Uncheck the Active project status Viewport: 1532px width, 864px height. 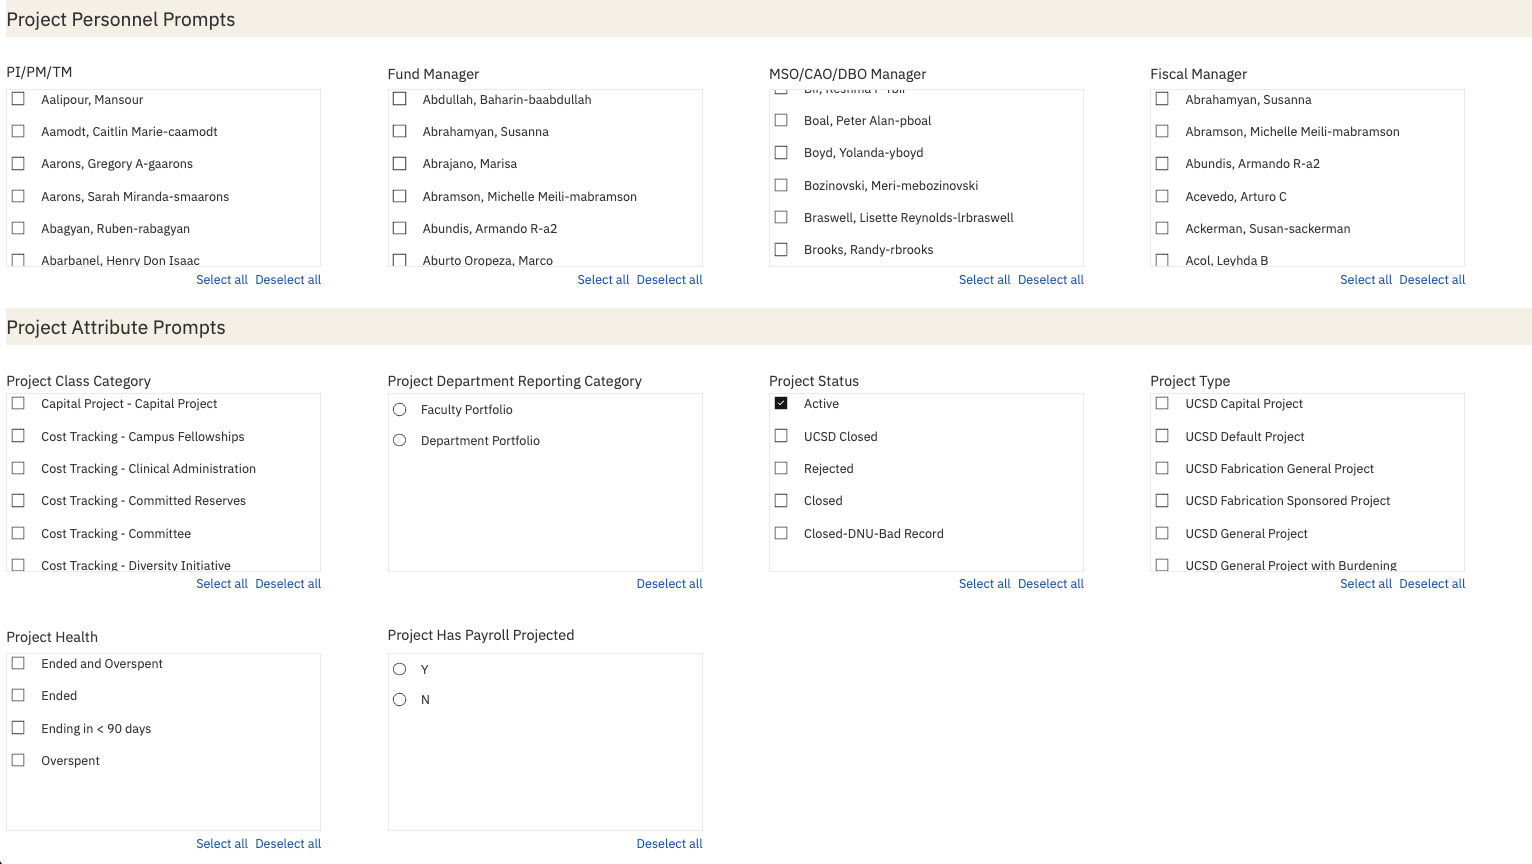781,403
